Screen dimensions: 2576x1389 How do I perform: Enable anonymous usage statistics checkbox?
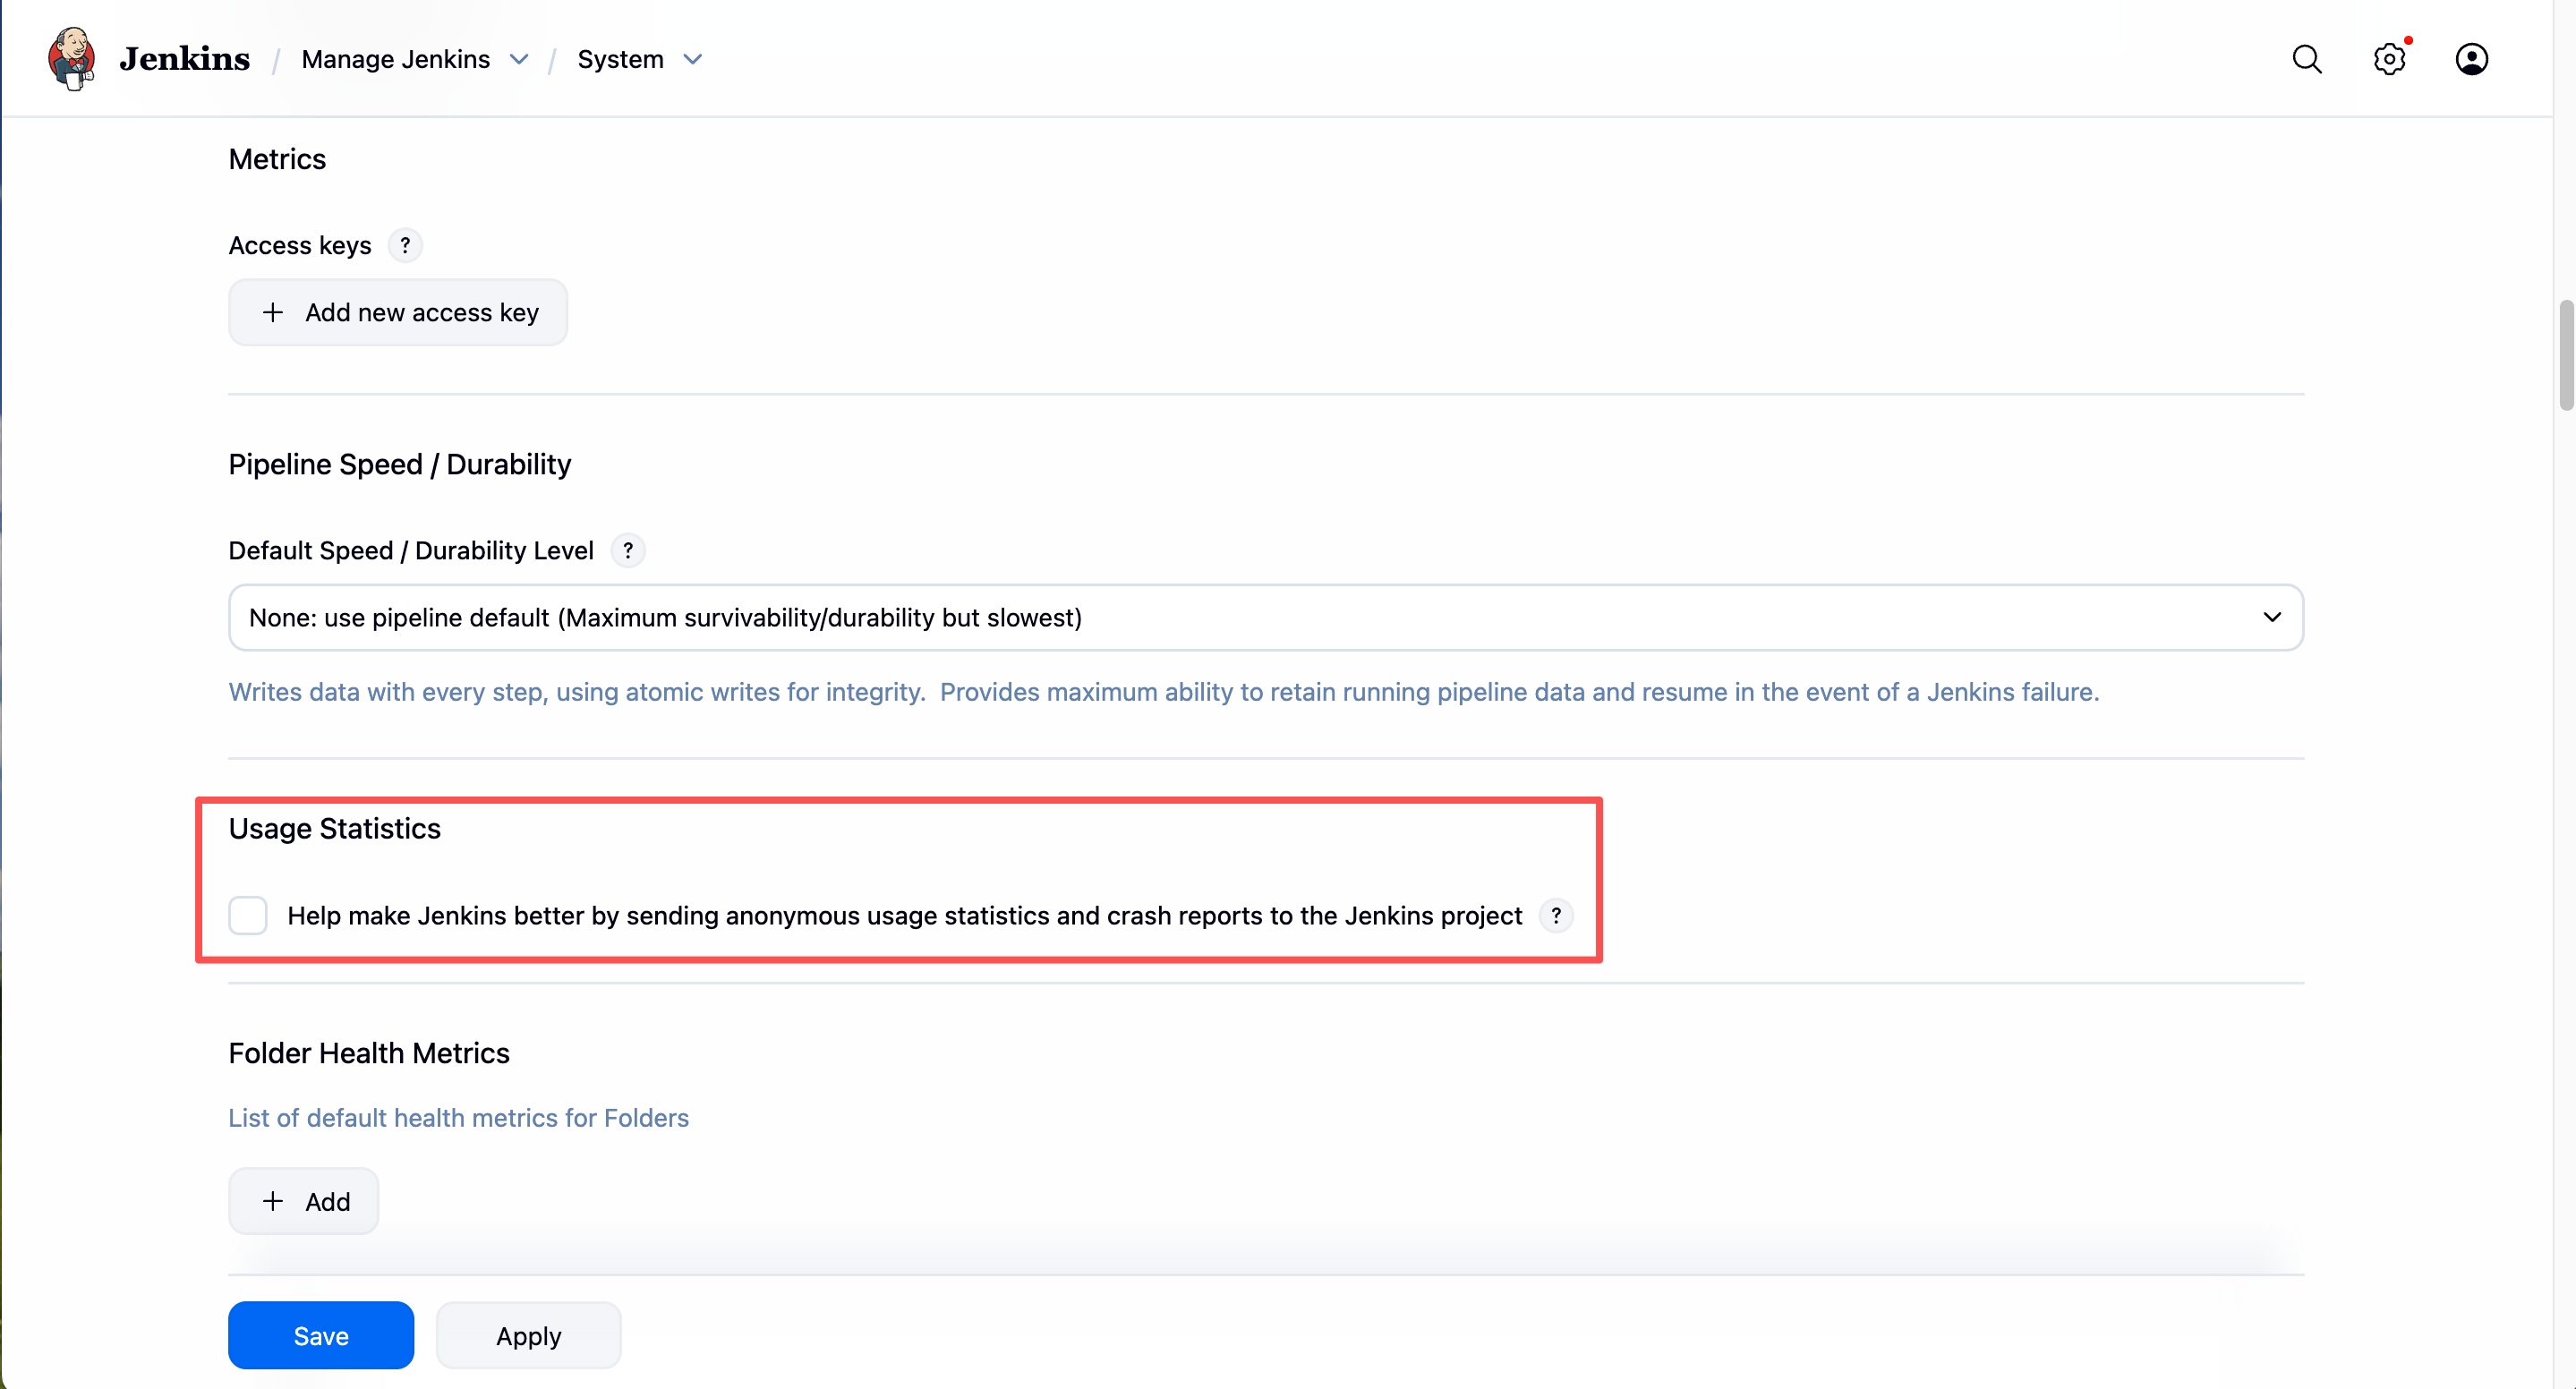(248, 915)
